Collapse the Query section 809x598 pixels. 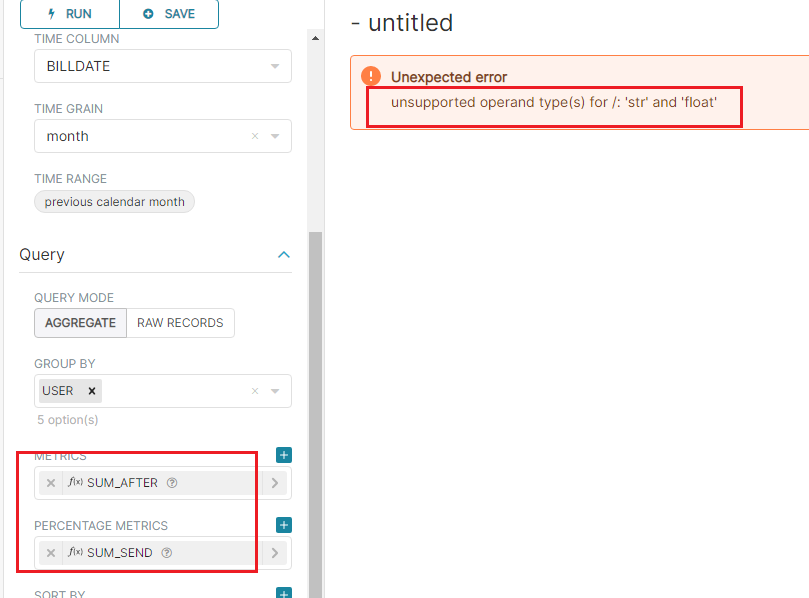pos(283,254)
